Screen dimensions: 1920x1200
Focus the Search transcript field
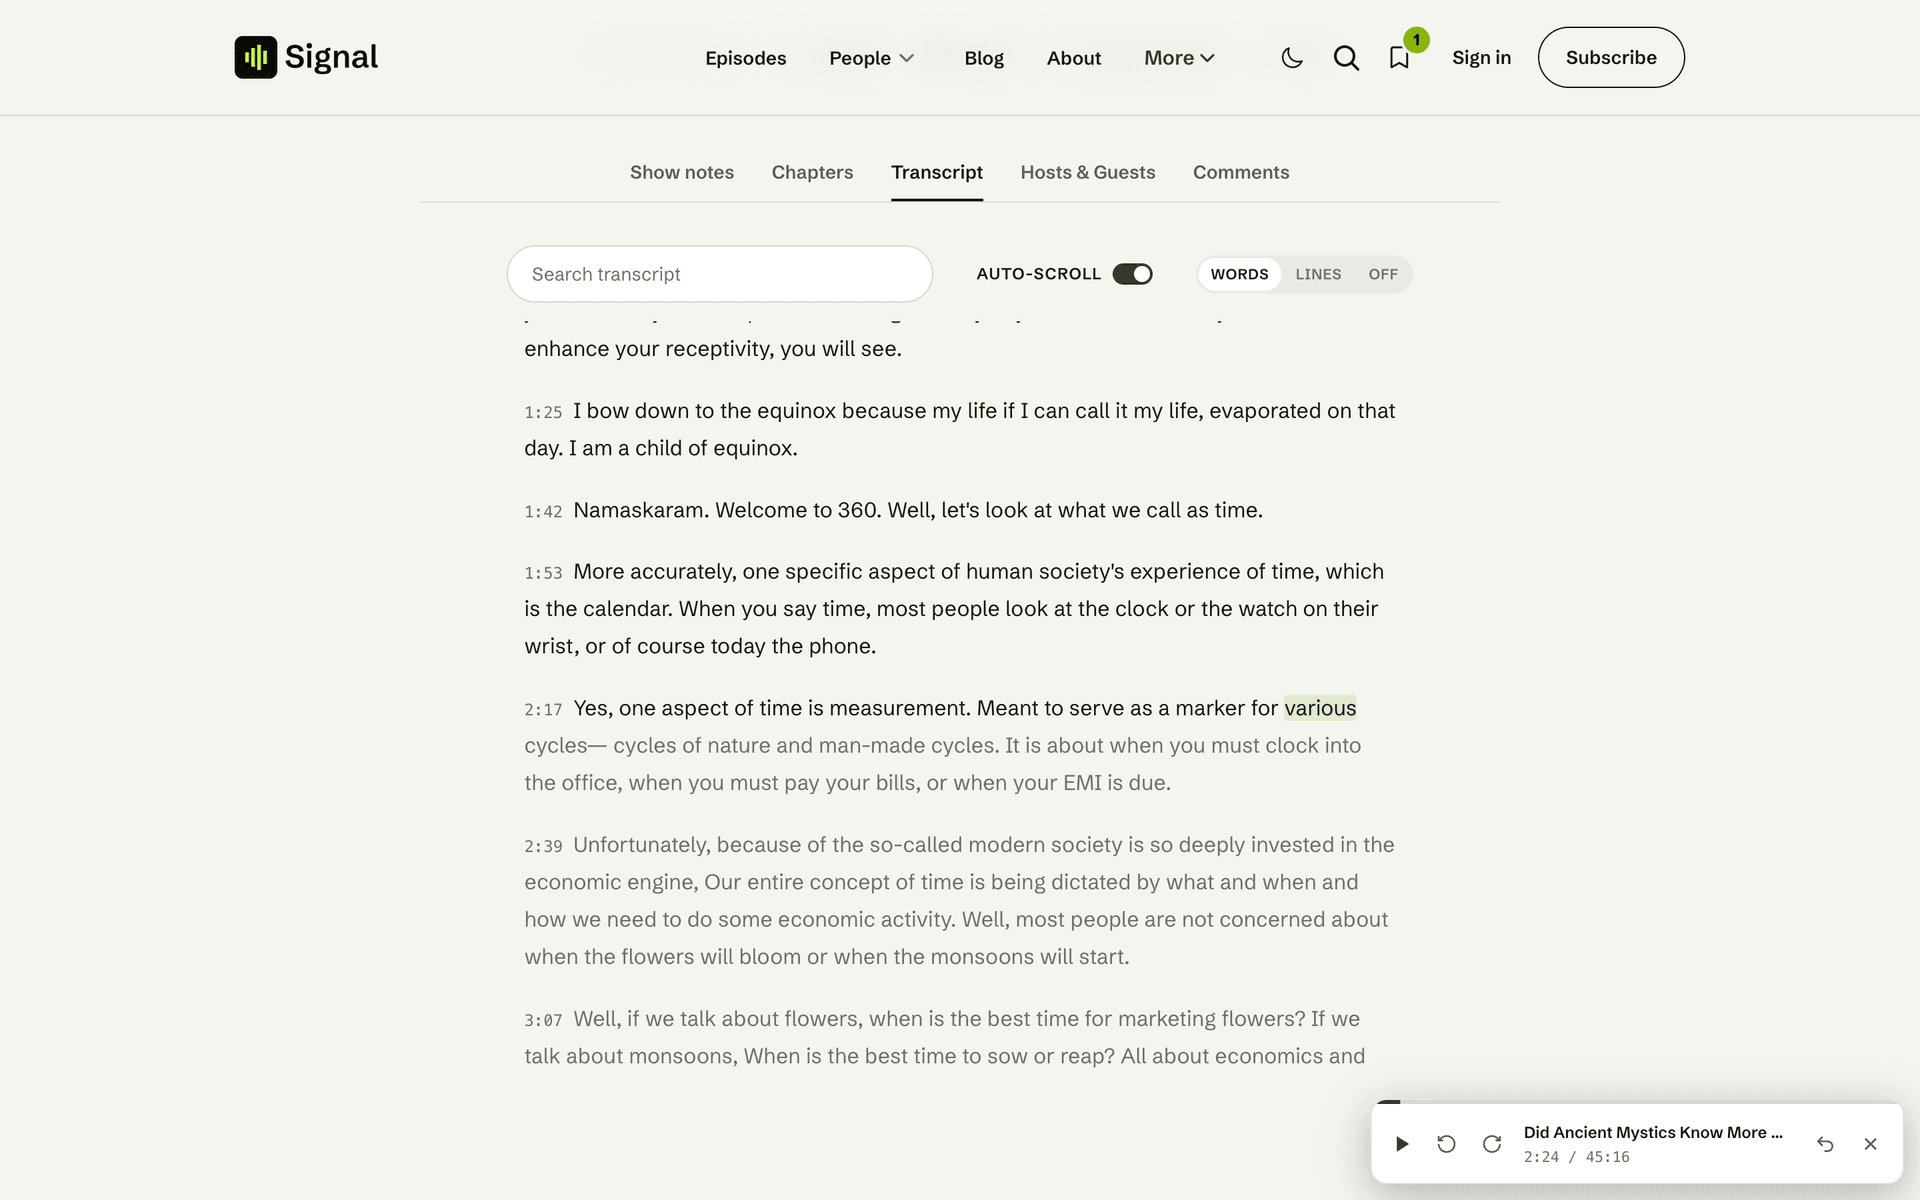[720, 274]
